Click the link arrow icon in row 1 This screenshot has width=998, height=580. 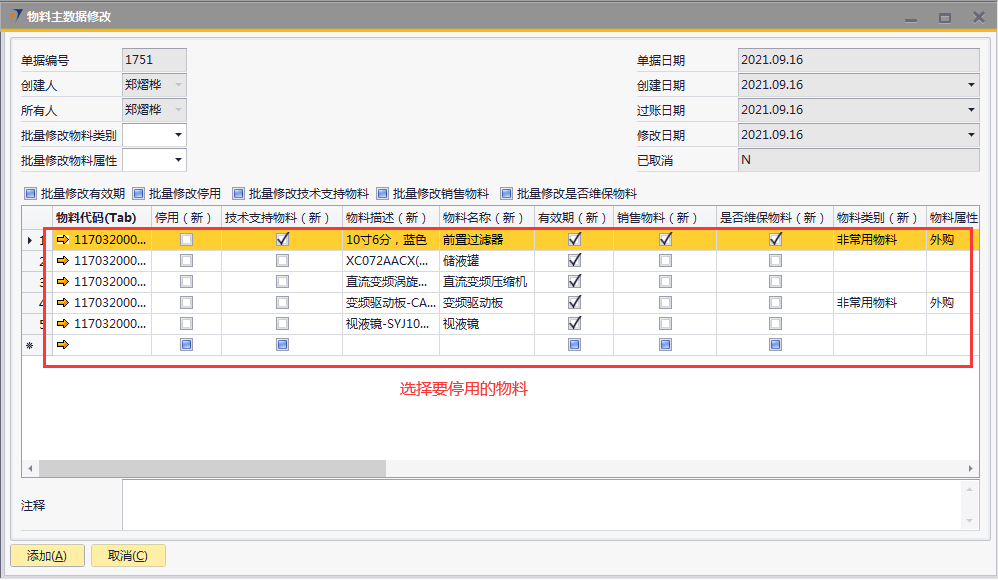click(x=63, y=240)
